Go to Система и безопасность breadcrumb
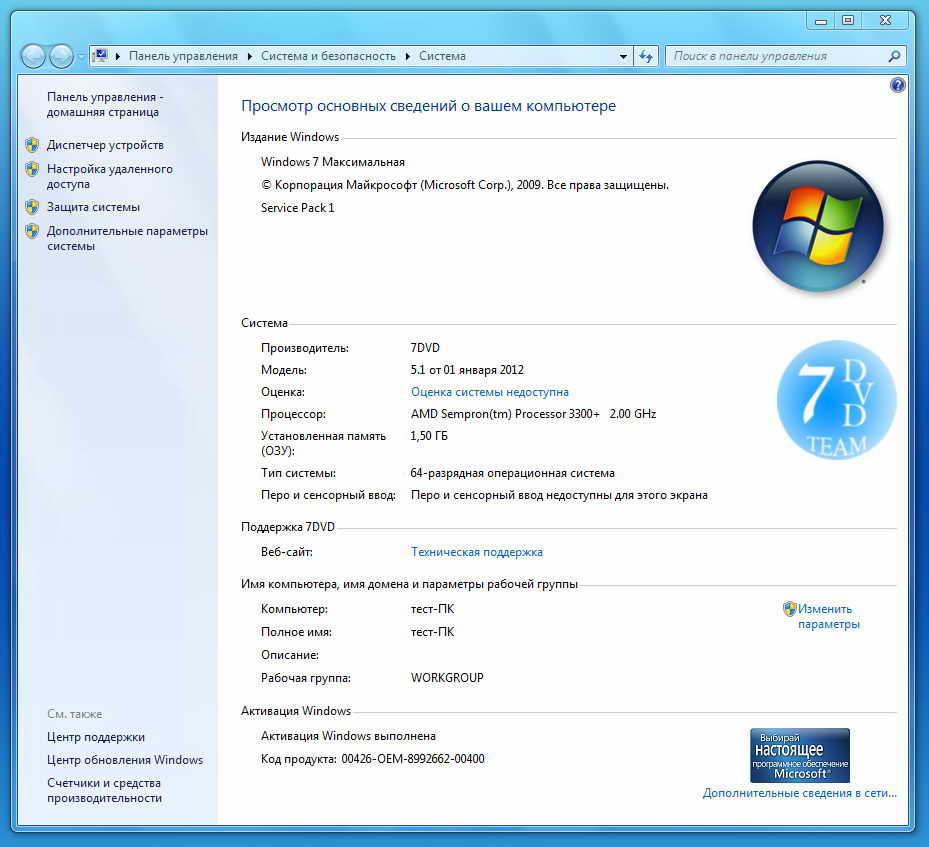Image resolution: width=929 pixels, height=847 pixels. [x=328, y=57]
